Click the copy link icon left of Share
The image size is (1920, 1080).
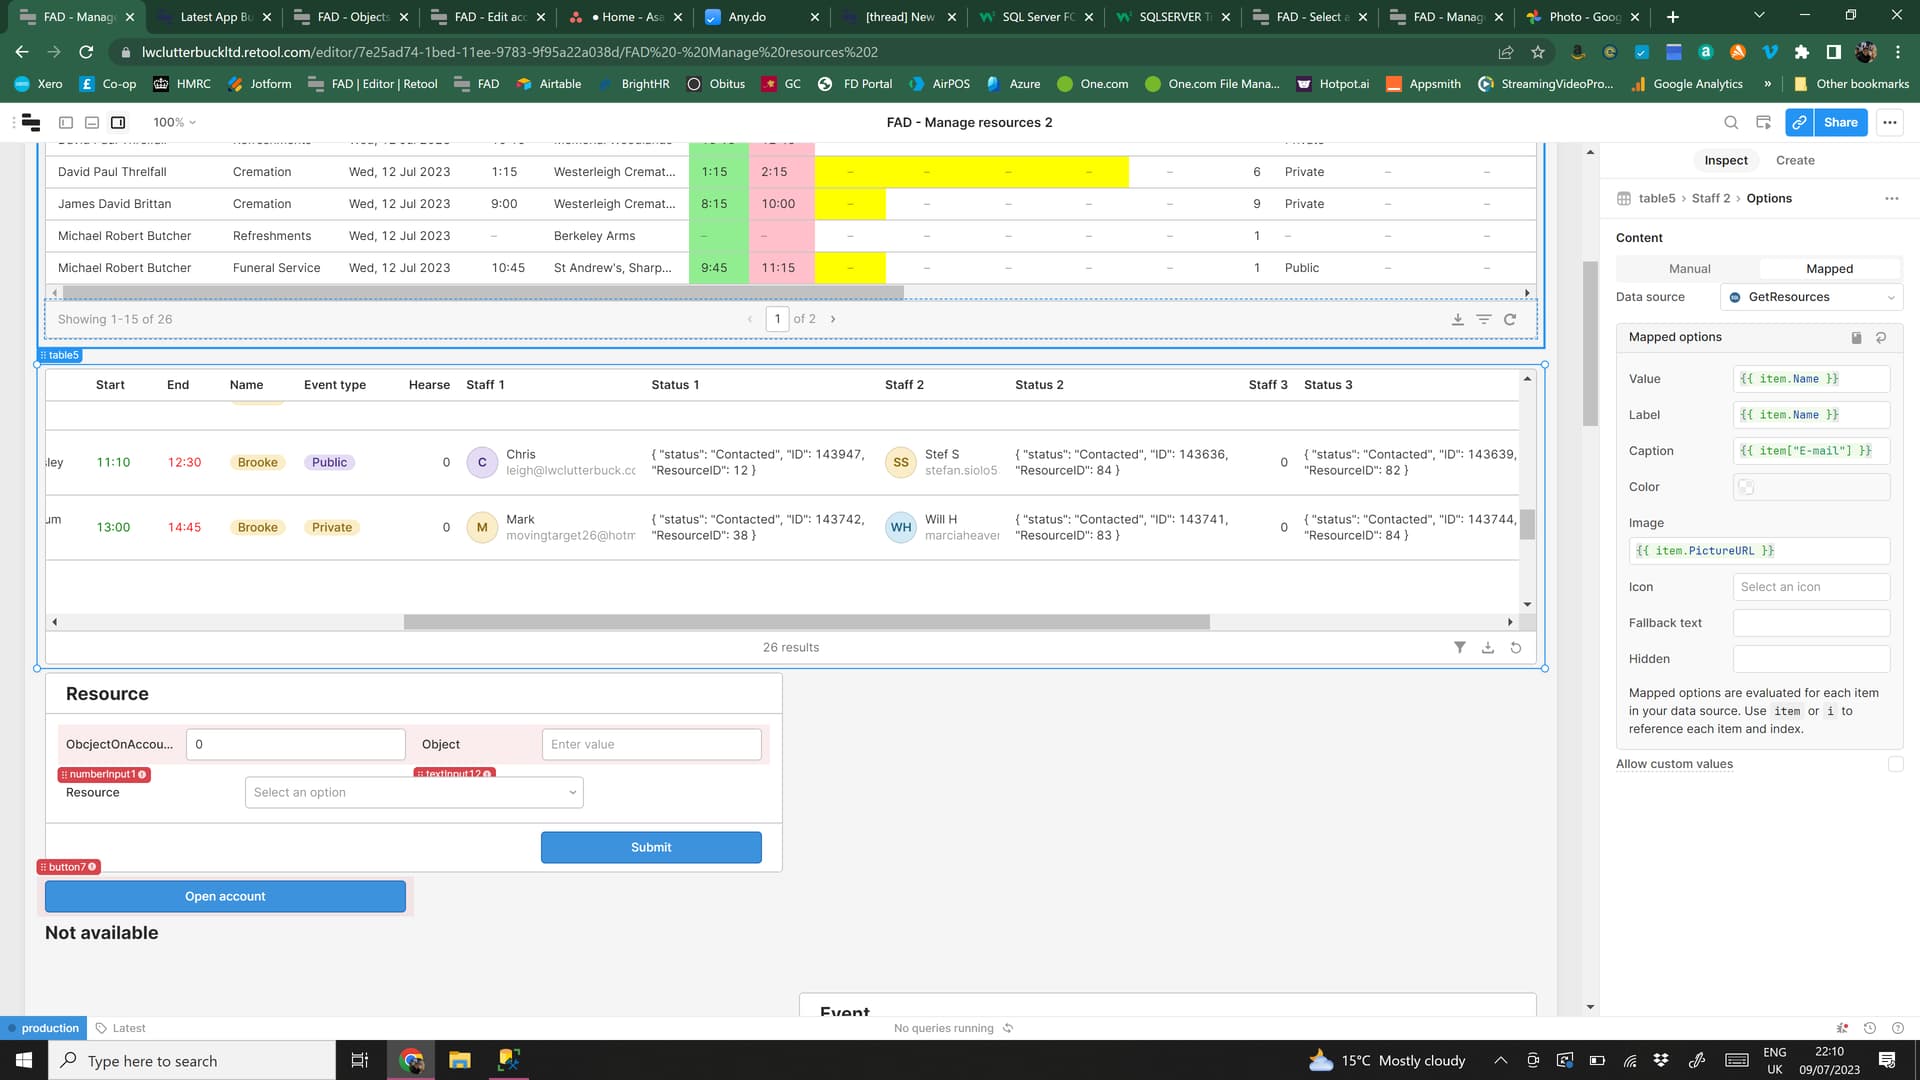pyautogui.click(x=1799, y=122)
